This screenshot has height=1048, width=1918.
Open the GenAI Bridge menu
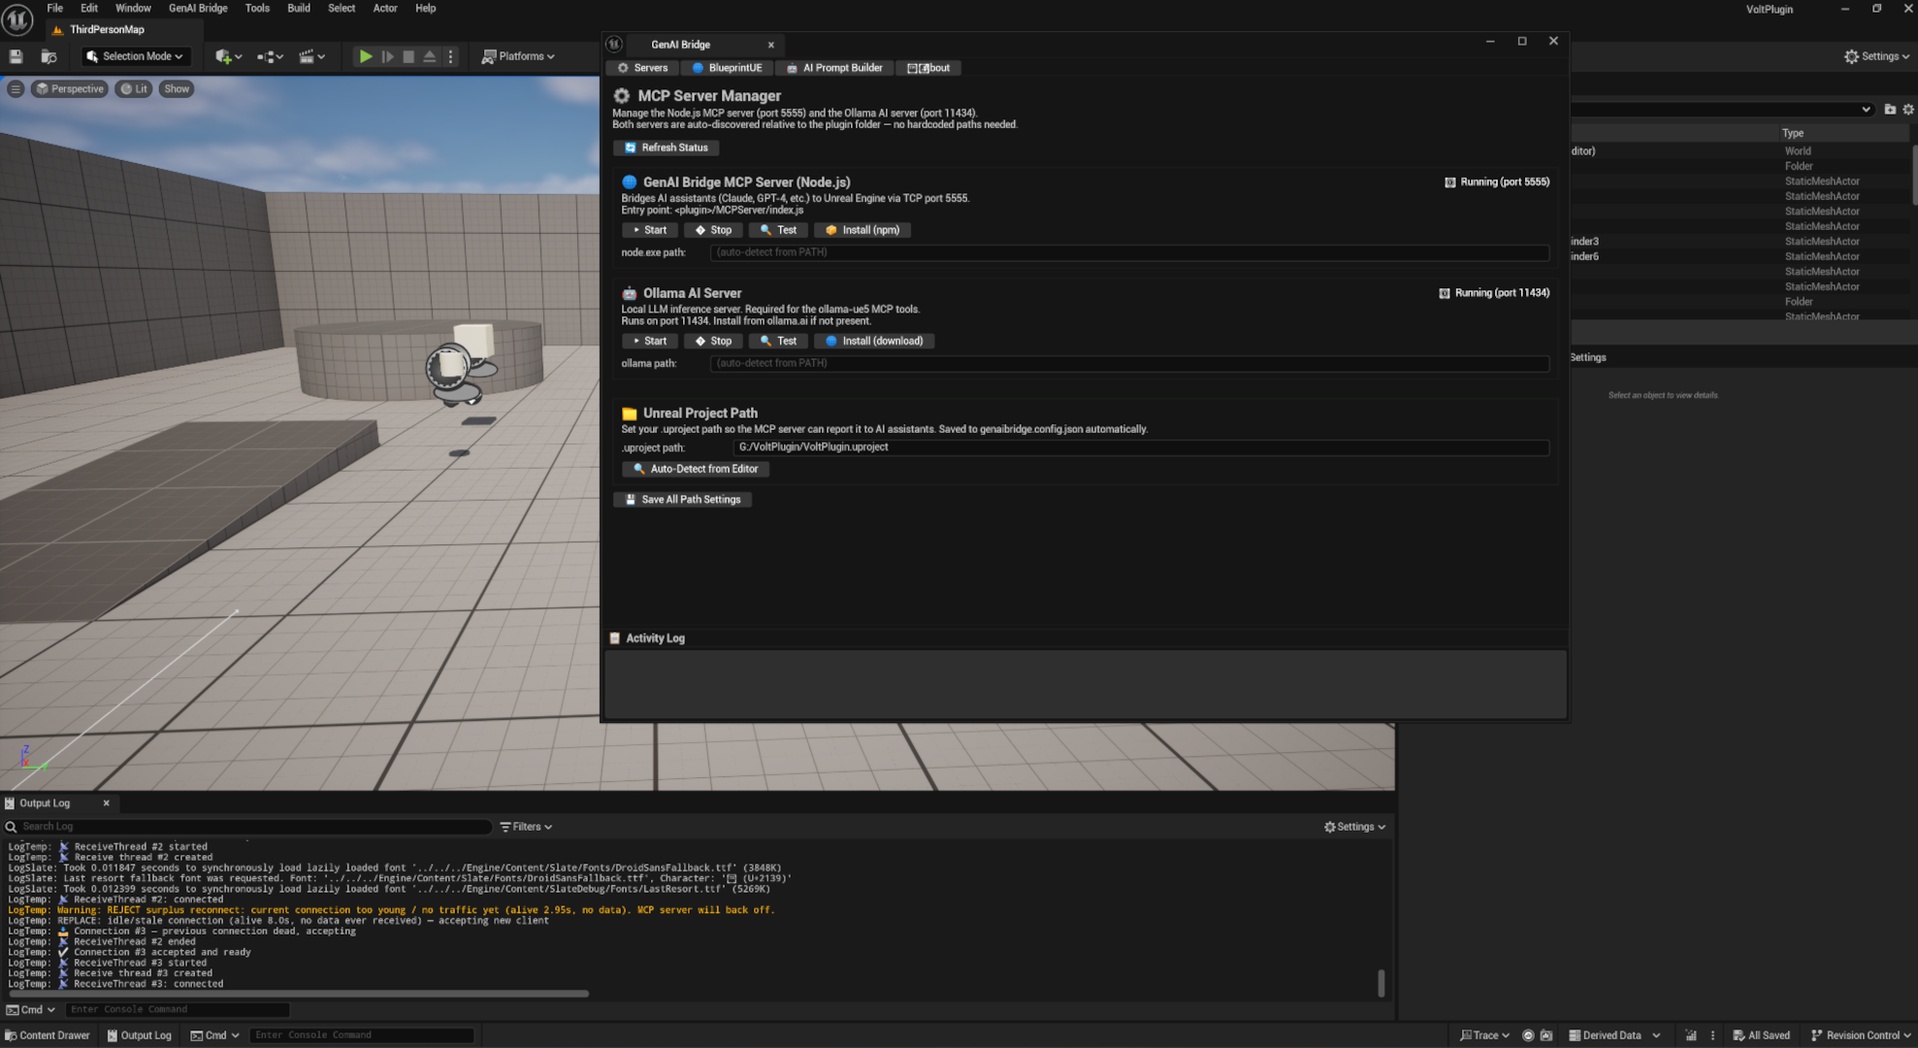pyautogui.click(x=198, y=8)
